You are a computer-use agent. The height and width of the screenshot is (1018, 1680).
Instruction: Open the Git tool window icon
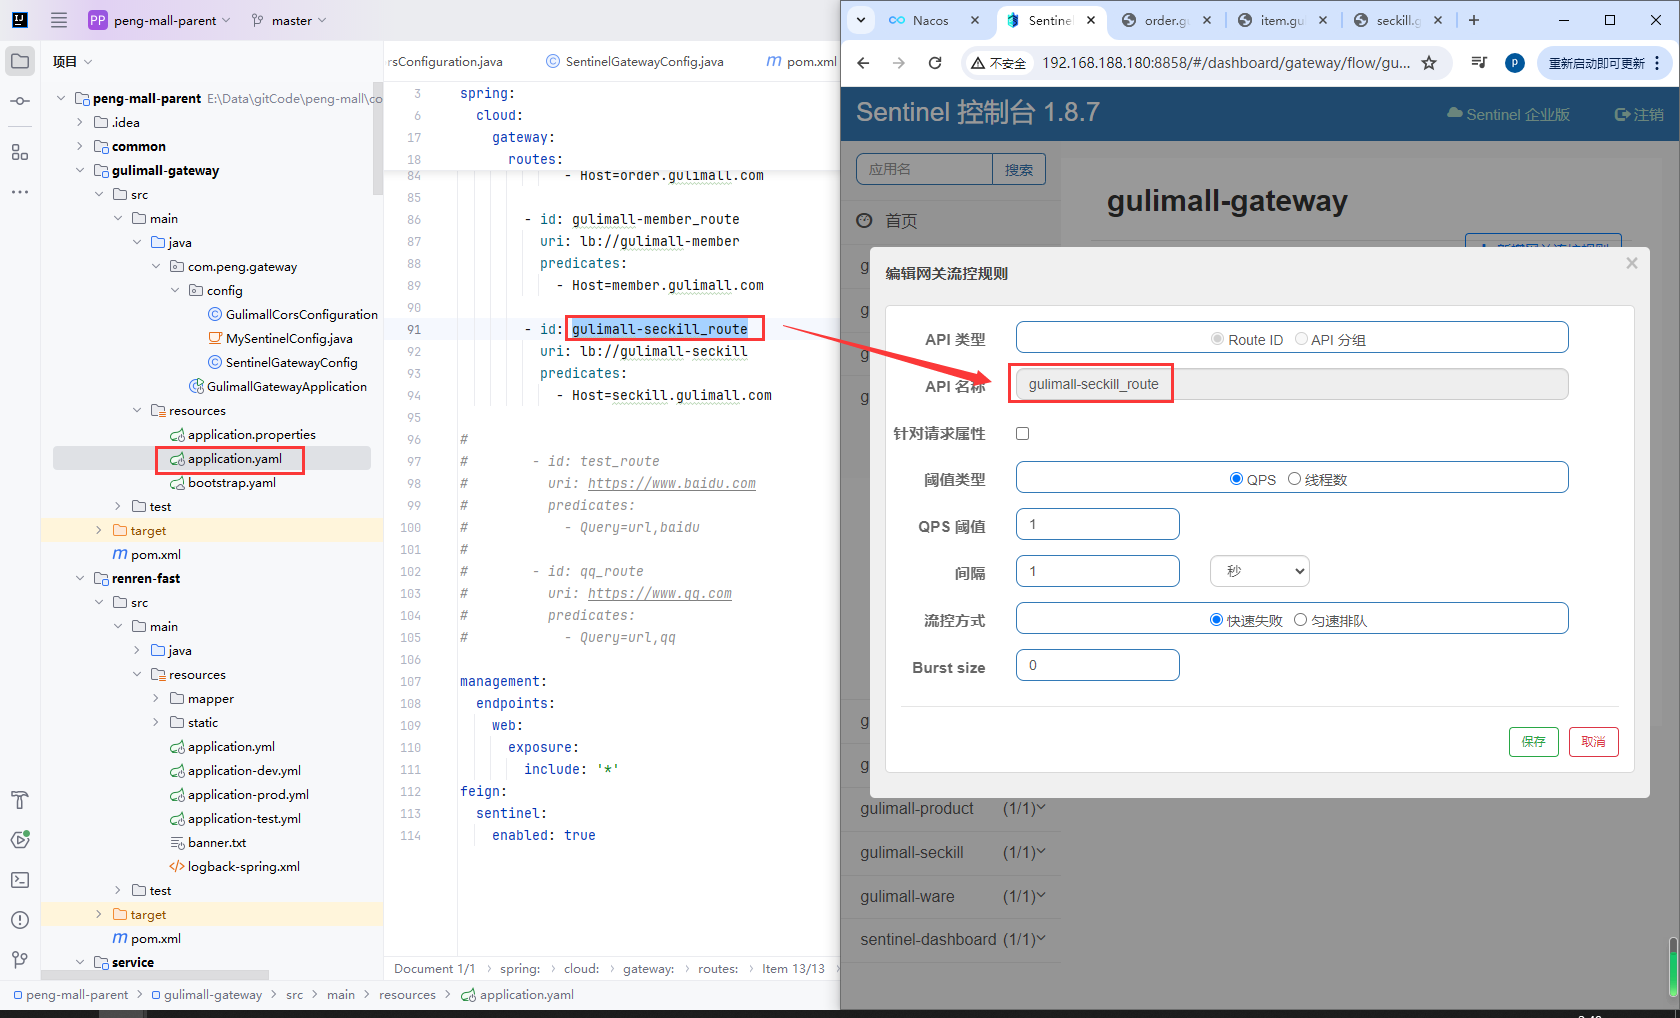tap(20, 960)
